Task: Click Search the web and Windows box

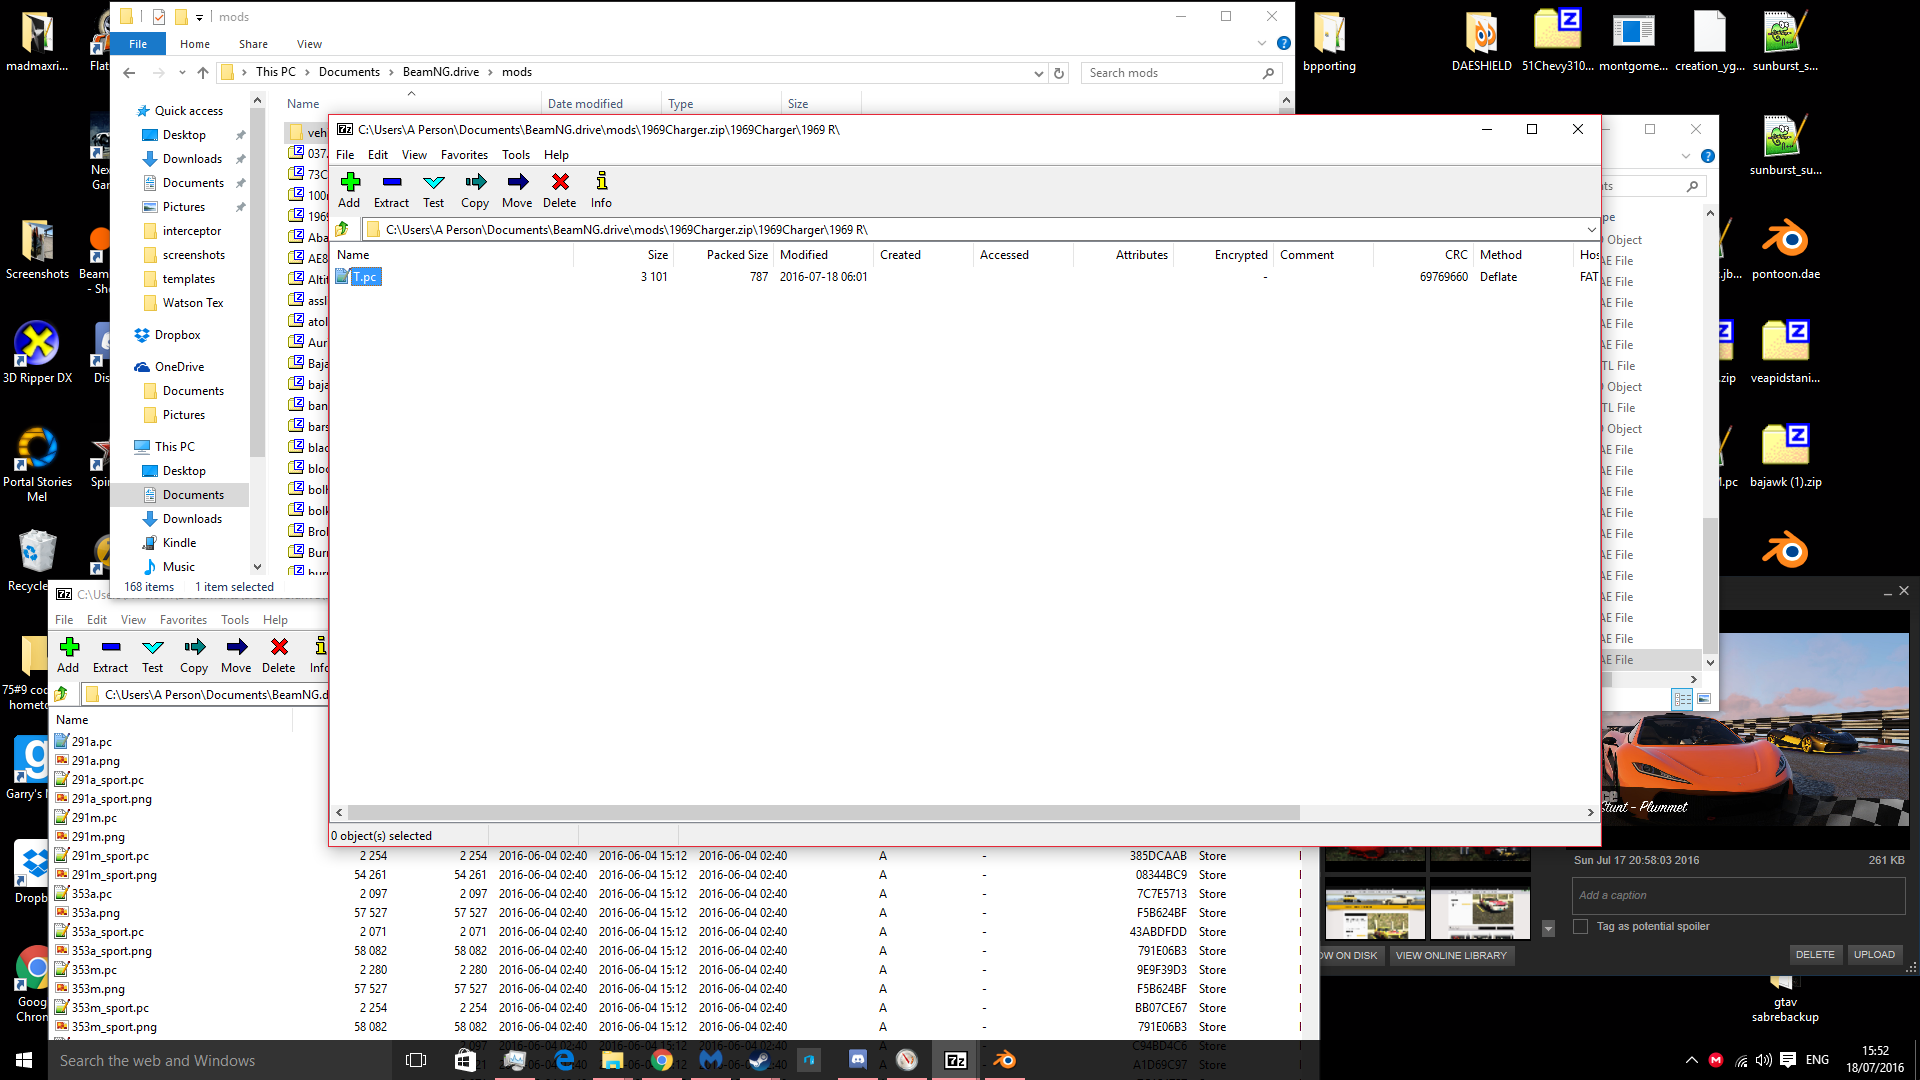Action: (220, 1060)
